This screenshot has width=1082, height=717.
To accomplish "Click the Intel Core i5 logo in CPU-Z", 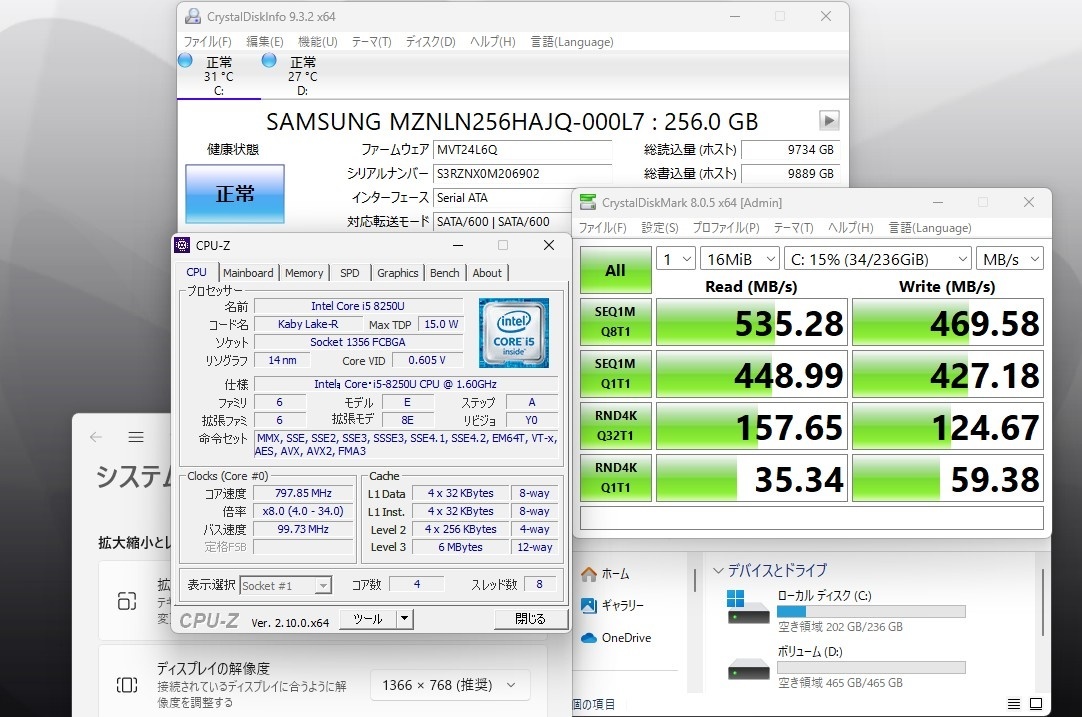I will [x=514, y=333].
